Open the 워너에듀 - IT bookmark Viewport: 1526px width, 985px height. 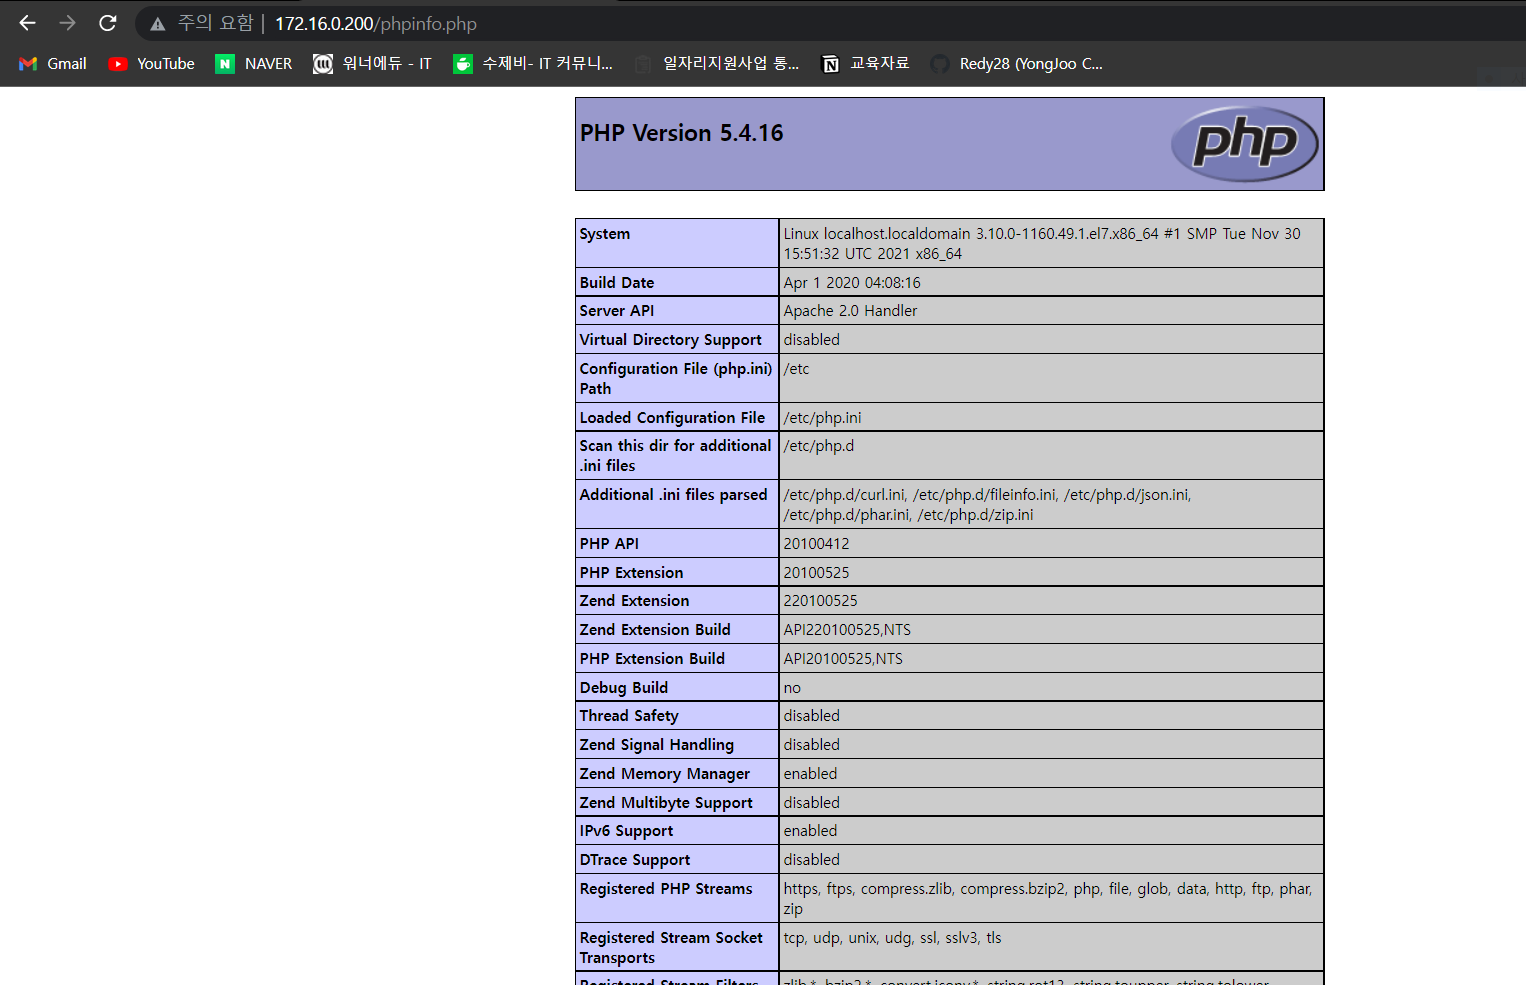[x=372, y=64]
